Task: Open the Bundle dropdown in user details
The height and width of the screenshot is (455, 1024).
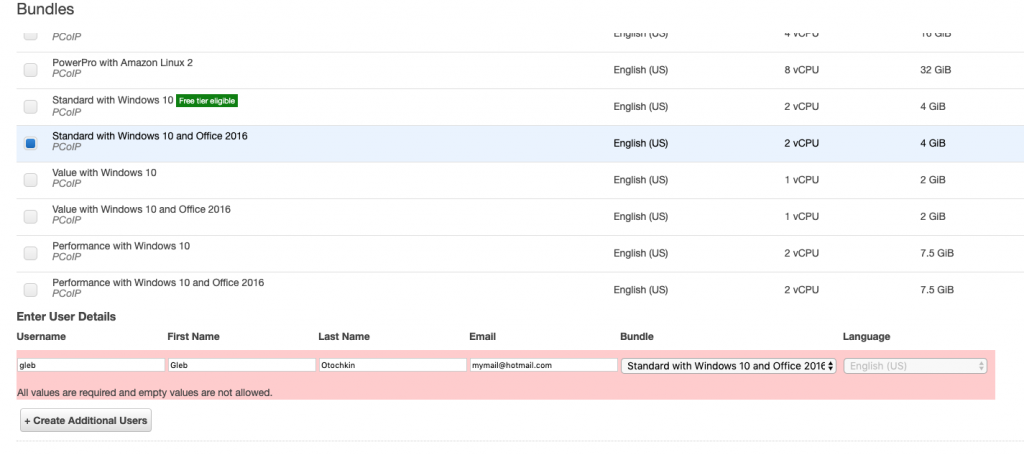Action: pos(729,366)
